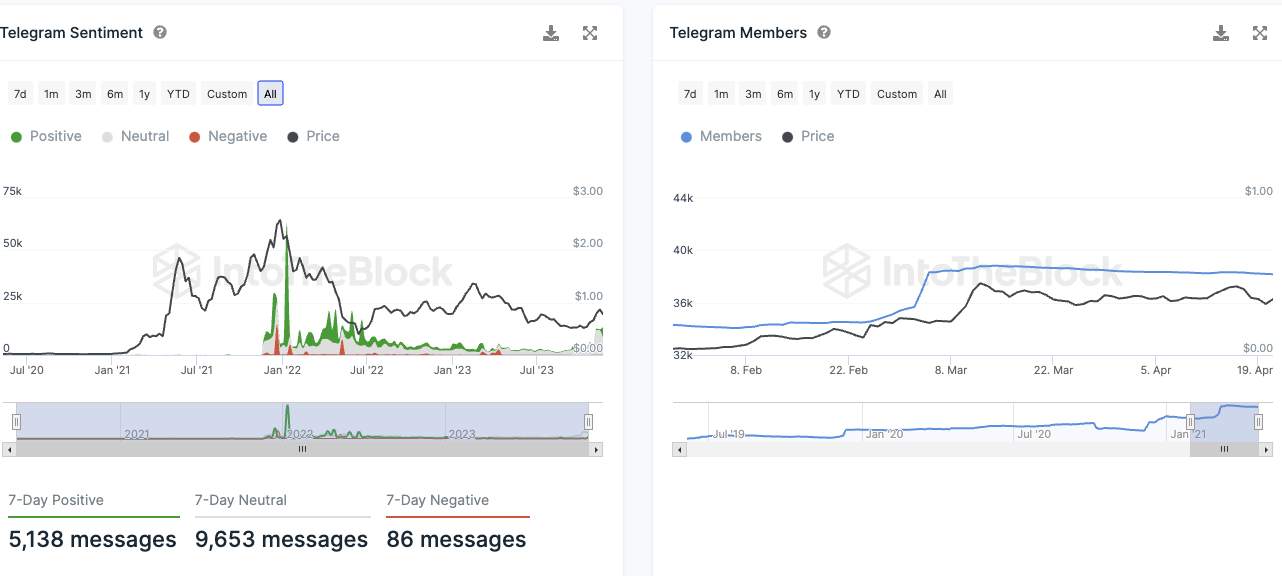Select YTD range in Telegram Members

tap(848, 94)
